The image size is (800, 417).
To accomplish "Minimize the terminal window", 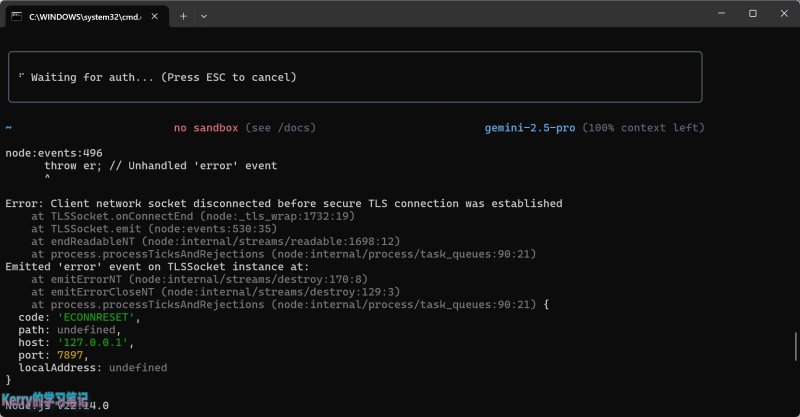I will 721,14.
